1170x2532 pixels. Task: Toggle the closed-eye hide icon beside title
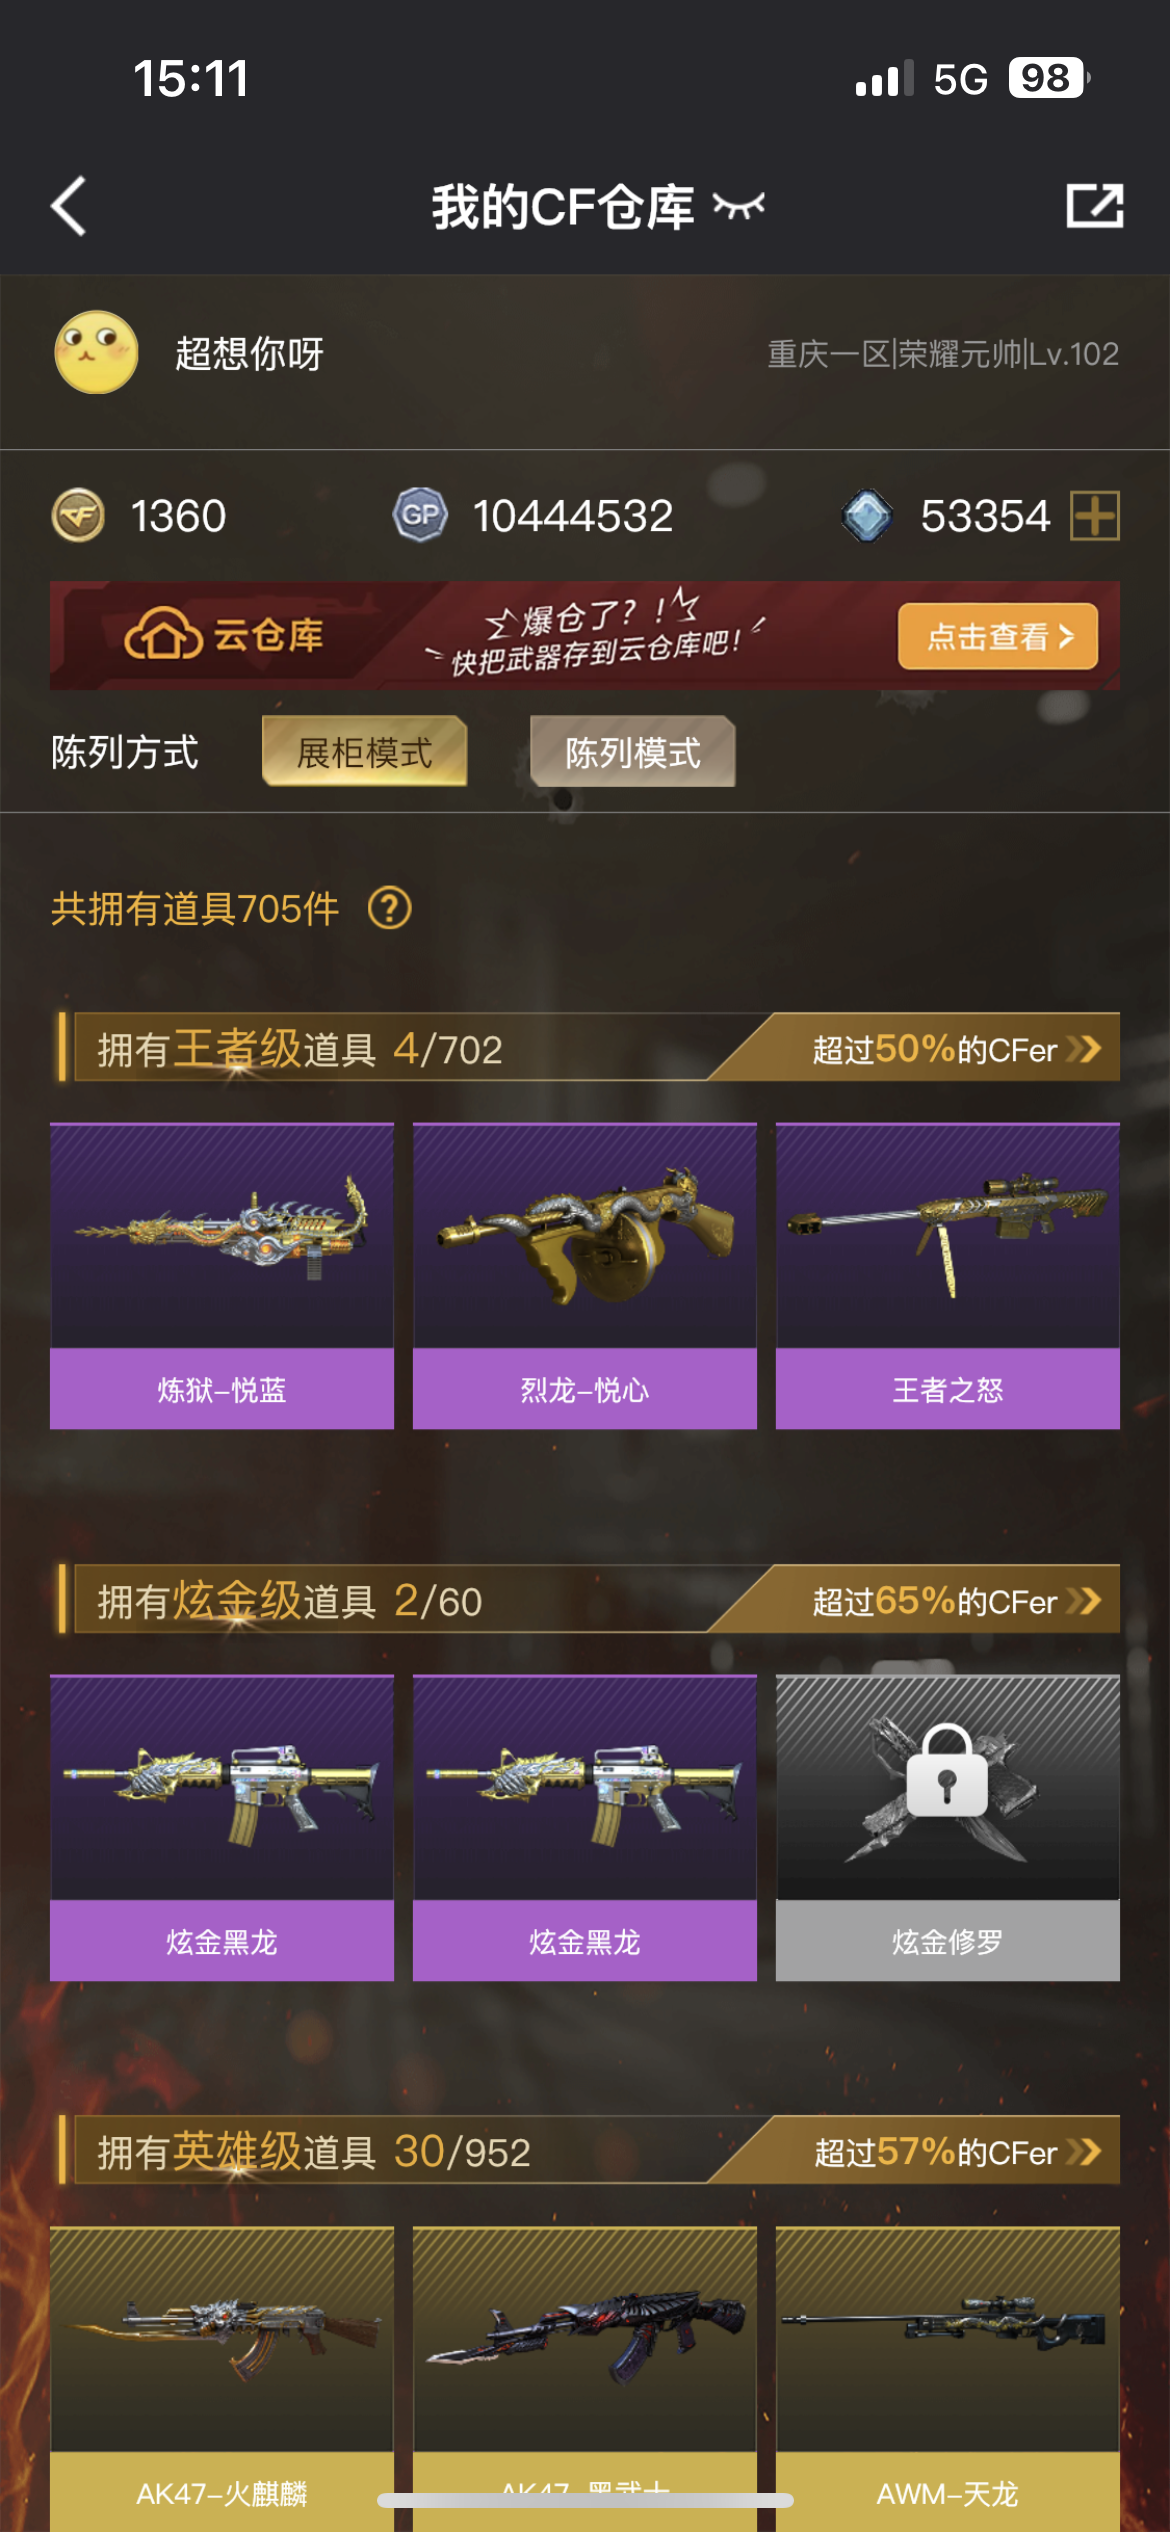click(739, 206)
